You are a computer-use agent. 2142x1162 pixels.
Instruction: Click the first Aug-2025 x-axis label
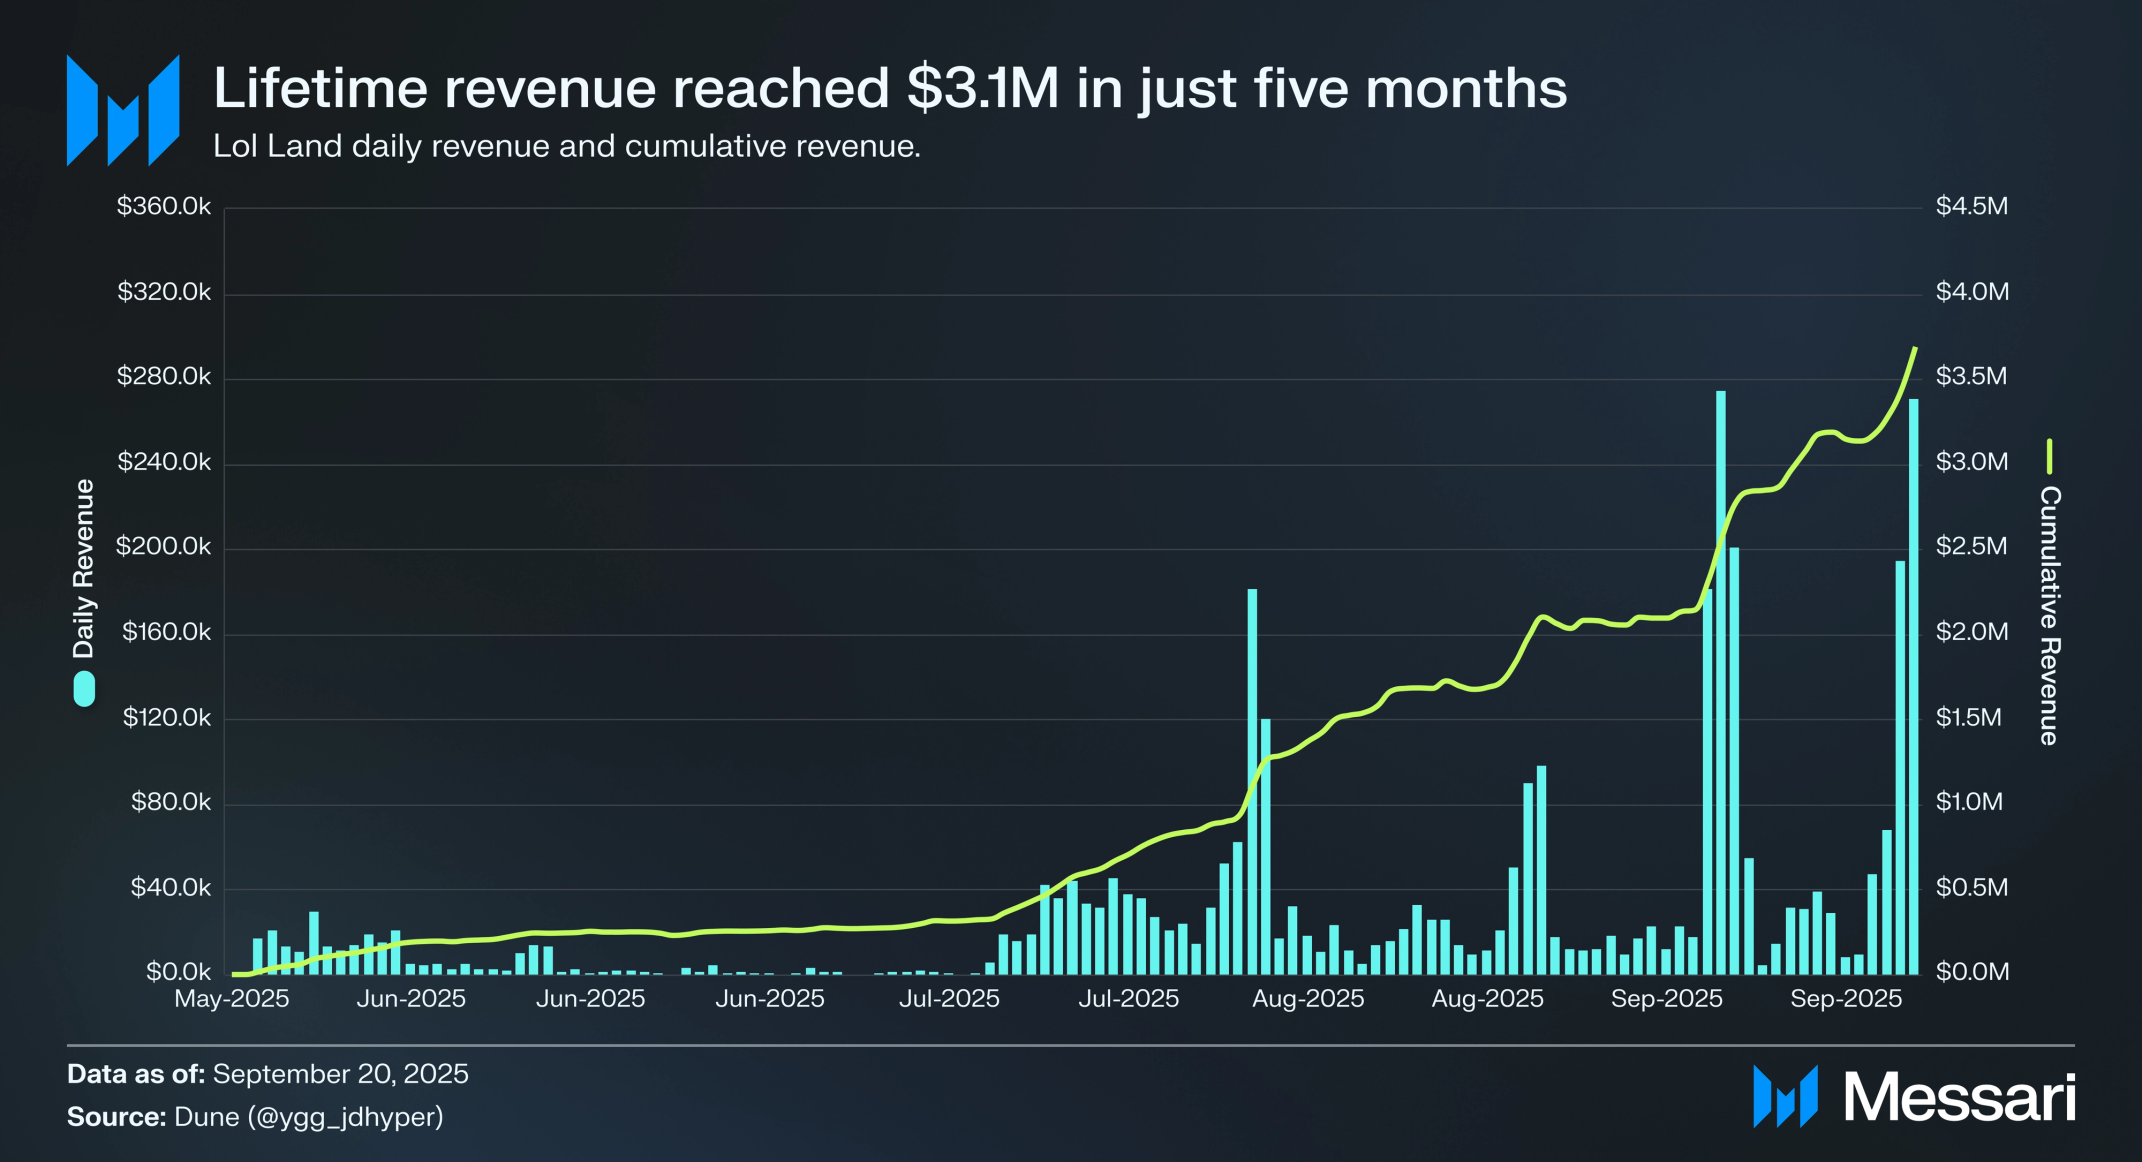click(x=1308, y=998)
